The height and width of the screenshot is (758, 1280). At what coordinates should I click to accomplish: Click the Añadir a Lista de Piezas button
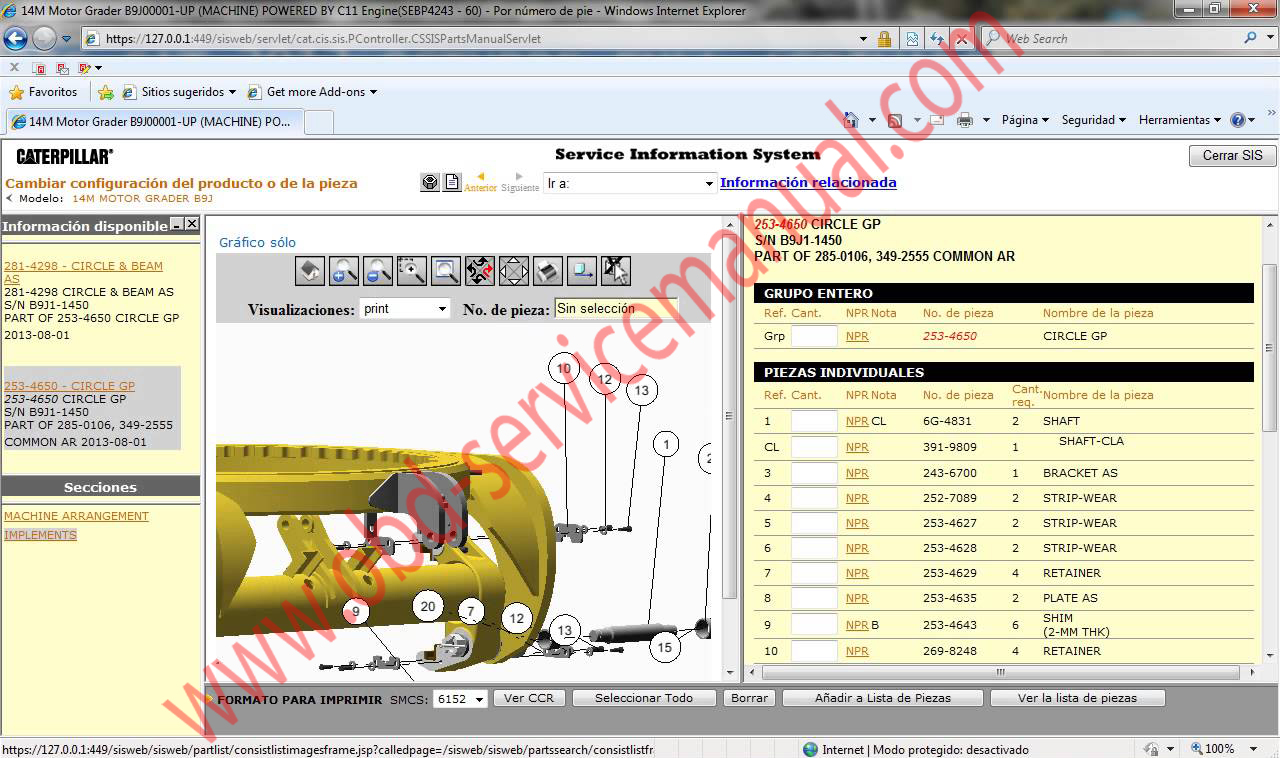881,697
